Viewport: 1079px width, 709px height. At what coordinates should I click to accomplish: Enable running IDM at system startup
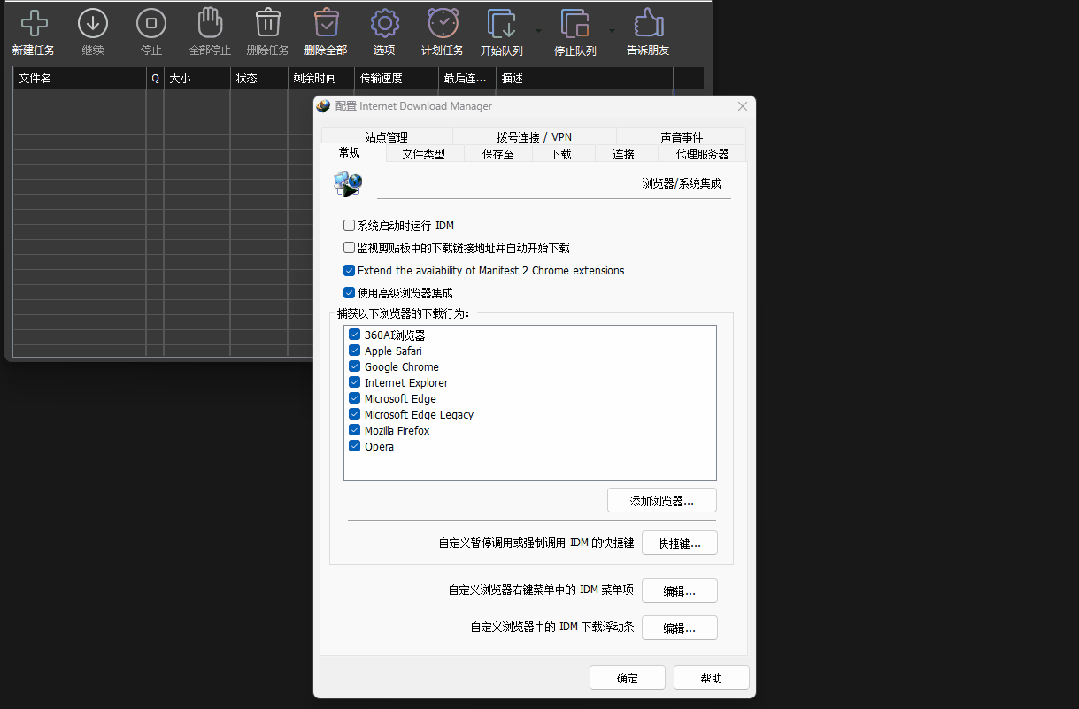pos(348,225)
